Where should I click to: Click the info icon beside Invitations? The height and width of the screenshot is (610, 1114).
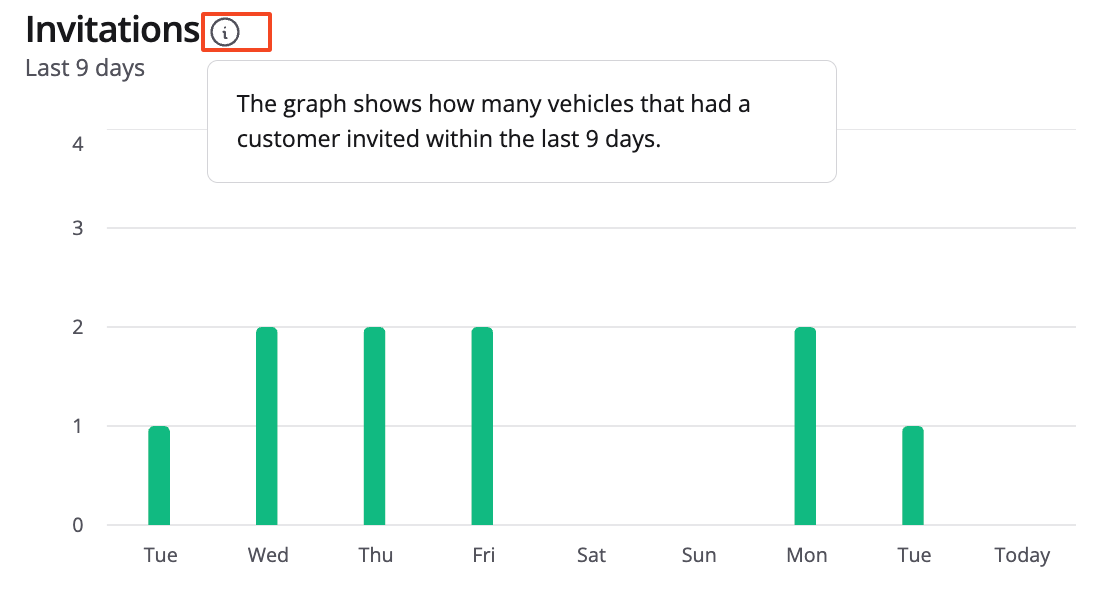click(226, 33)
